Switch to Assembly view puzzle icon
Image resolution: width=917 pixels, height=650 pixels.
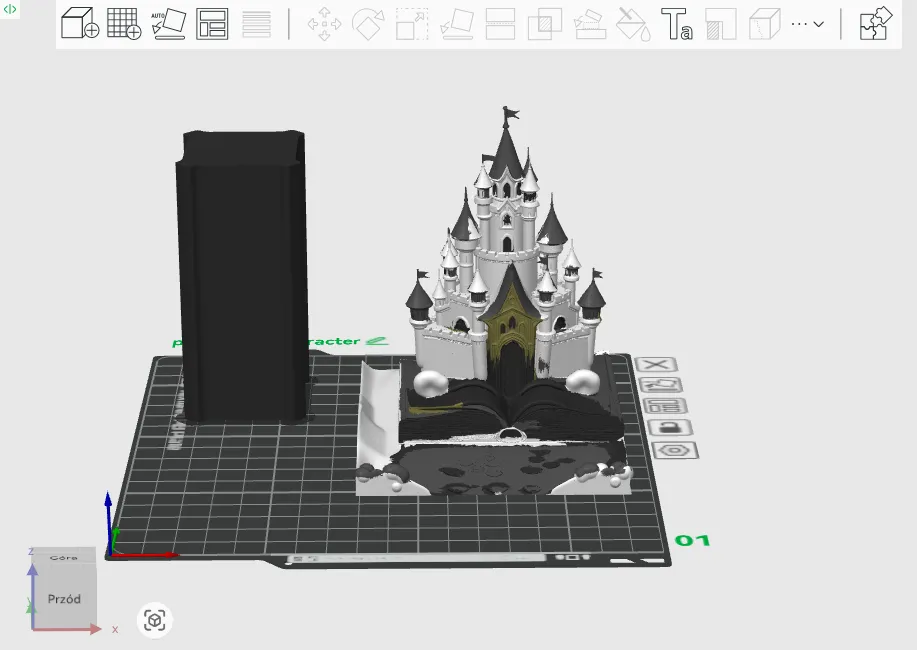875,23
